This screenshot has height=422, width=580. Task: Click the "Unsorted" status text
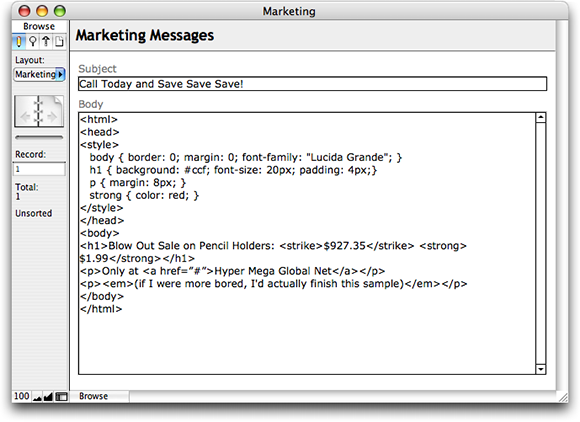pos(34,213)
